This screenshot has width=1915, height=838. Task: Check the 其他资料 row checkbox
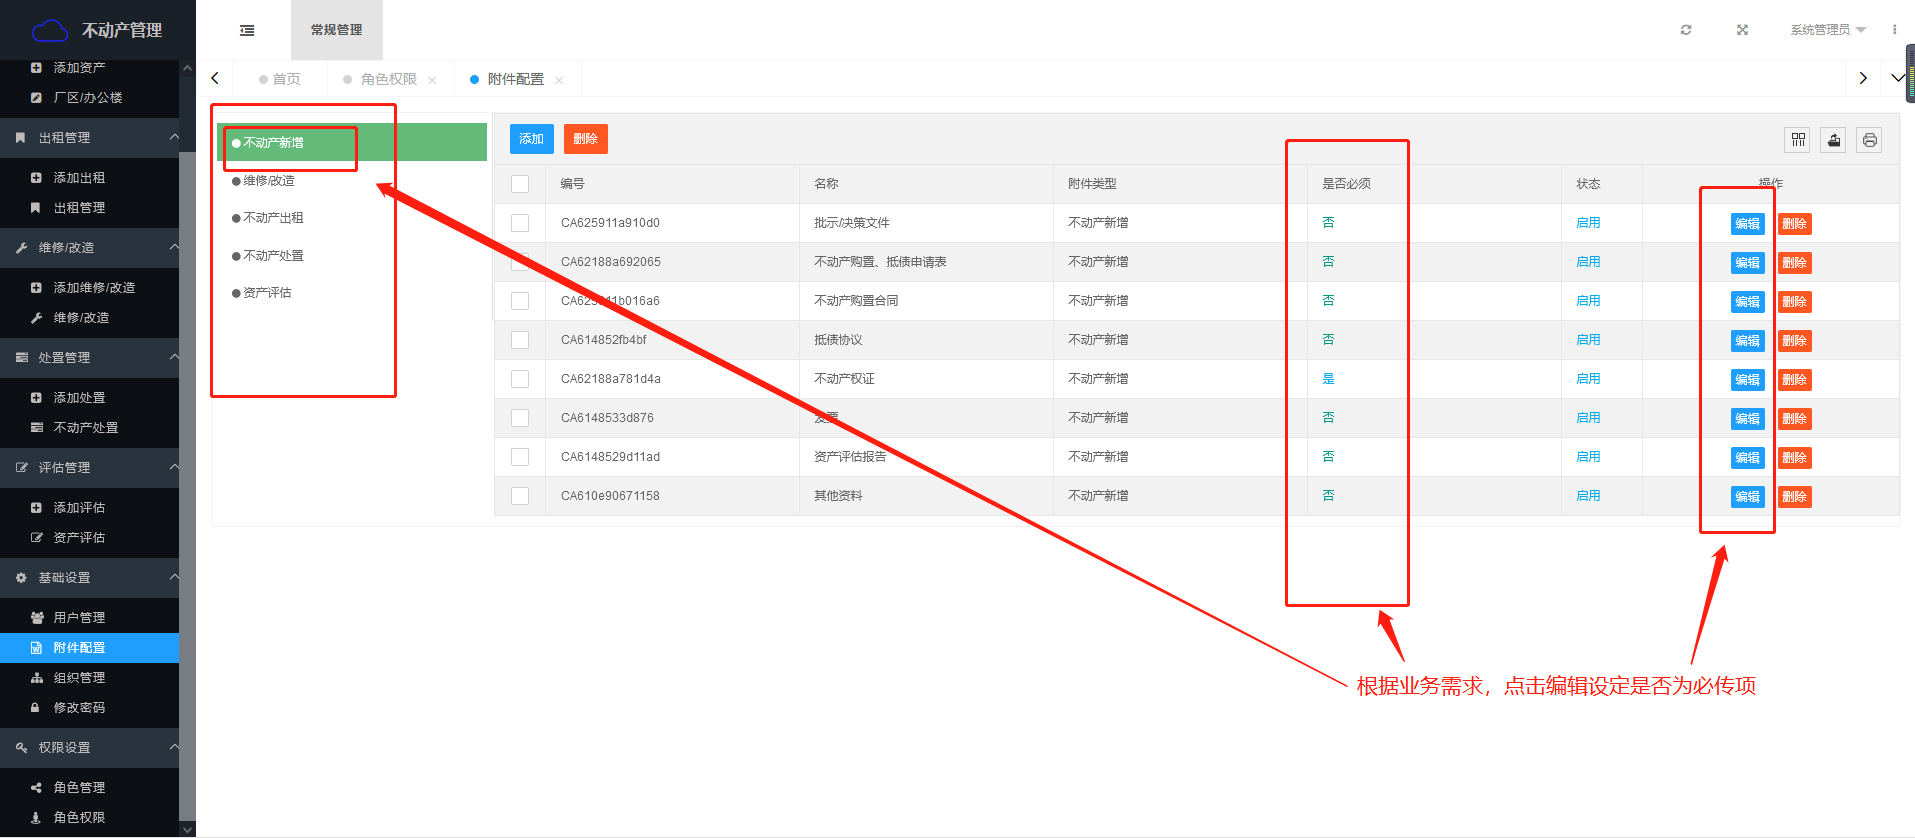pos(520,496)
